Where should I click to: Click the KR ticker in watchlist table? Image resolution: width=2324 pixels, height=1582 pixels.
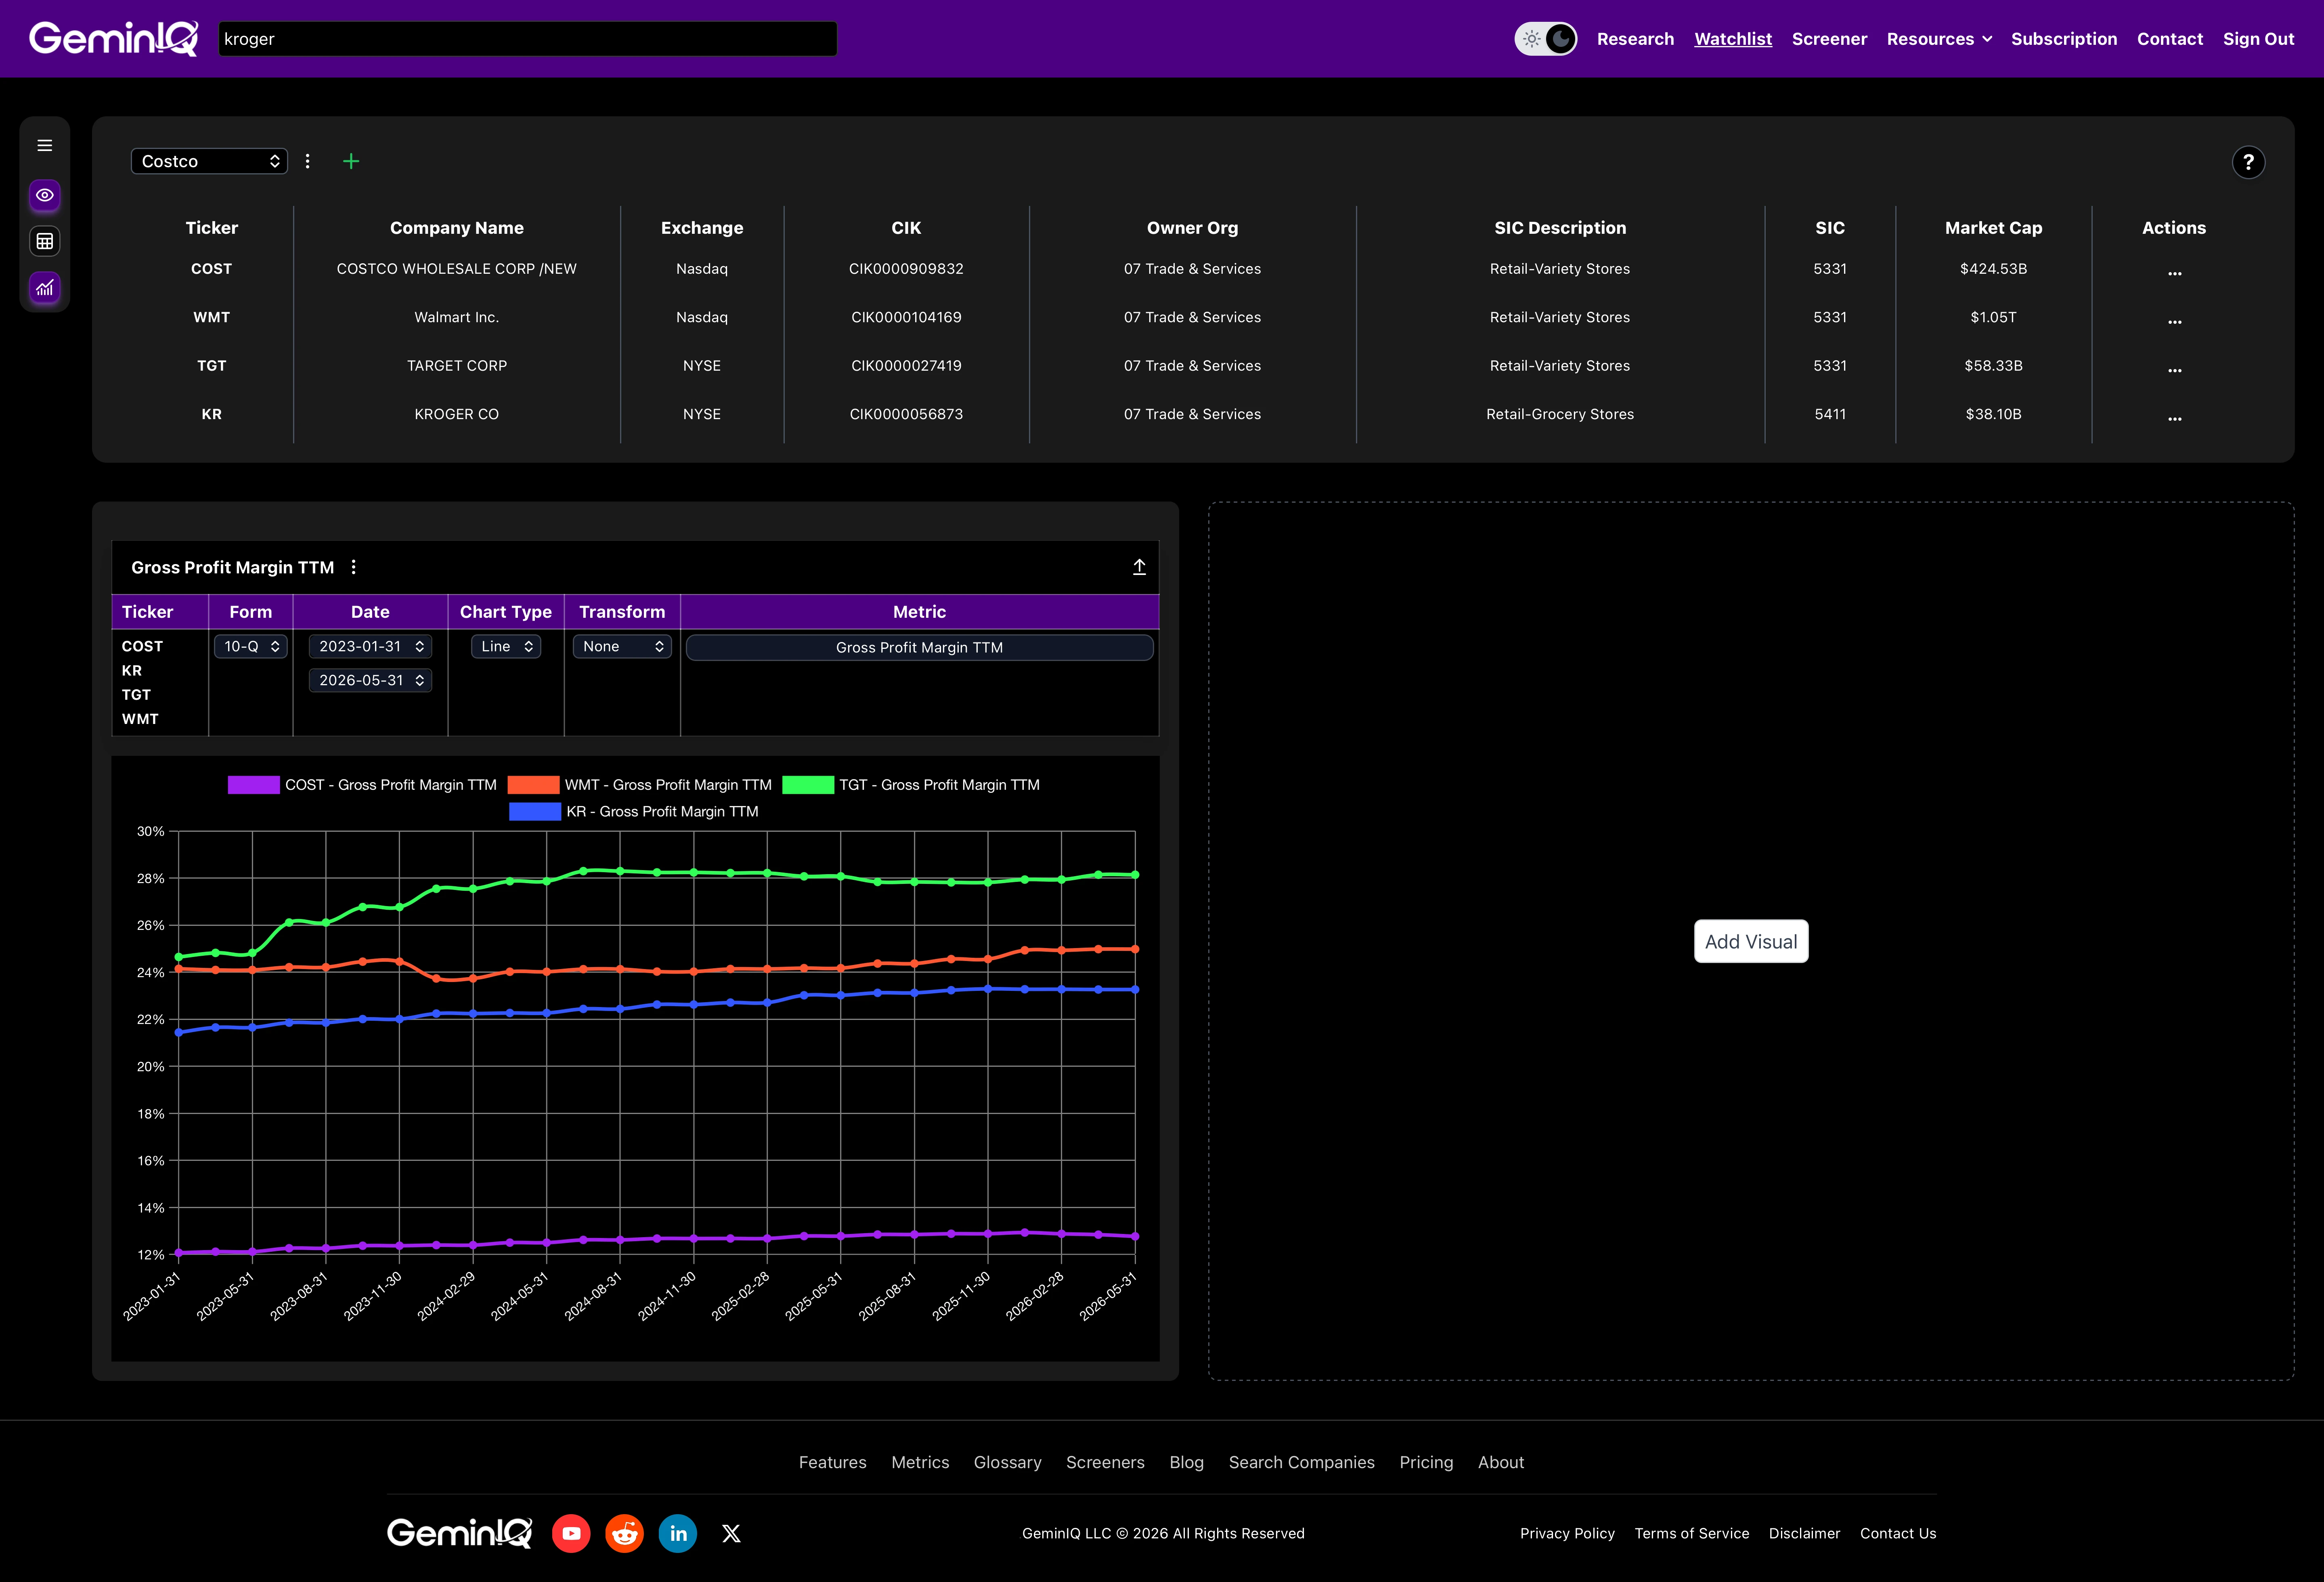pos(212,414)
